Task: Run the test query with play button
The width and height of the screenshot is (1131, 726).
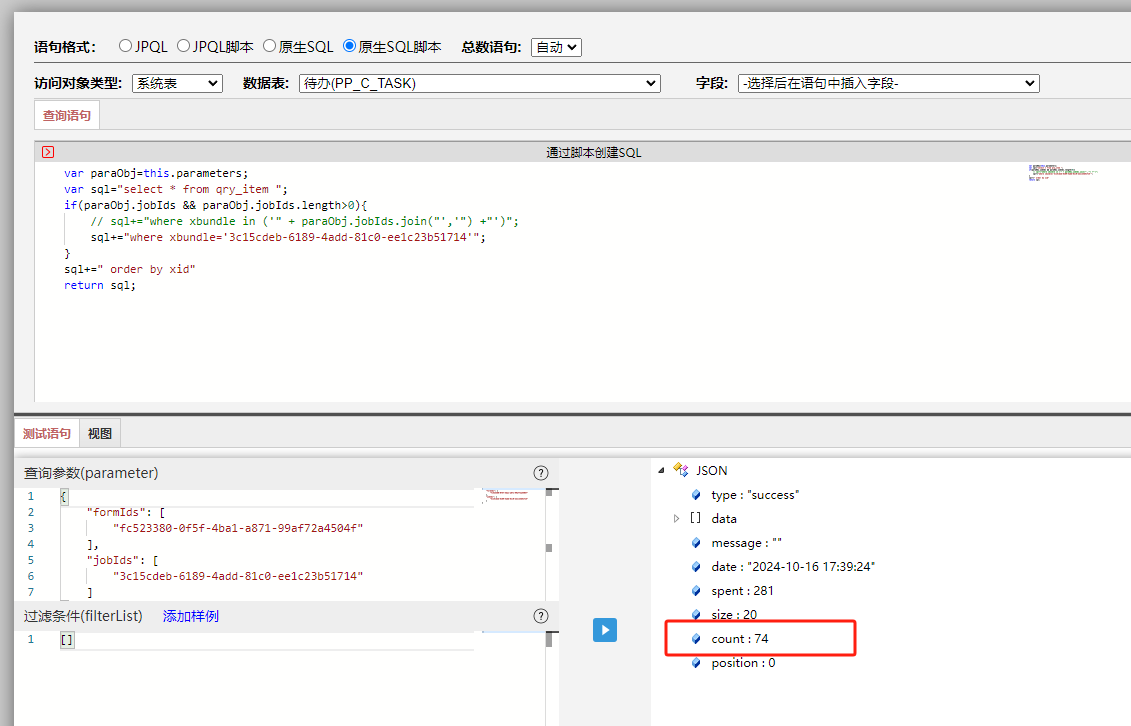Action: coord(604,630)
